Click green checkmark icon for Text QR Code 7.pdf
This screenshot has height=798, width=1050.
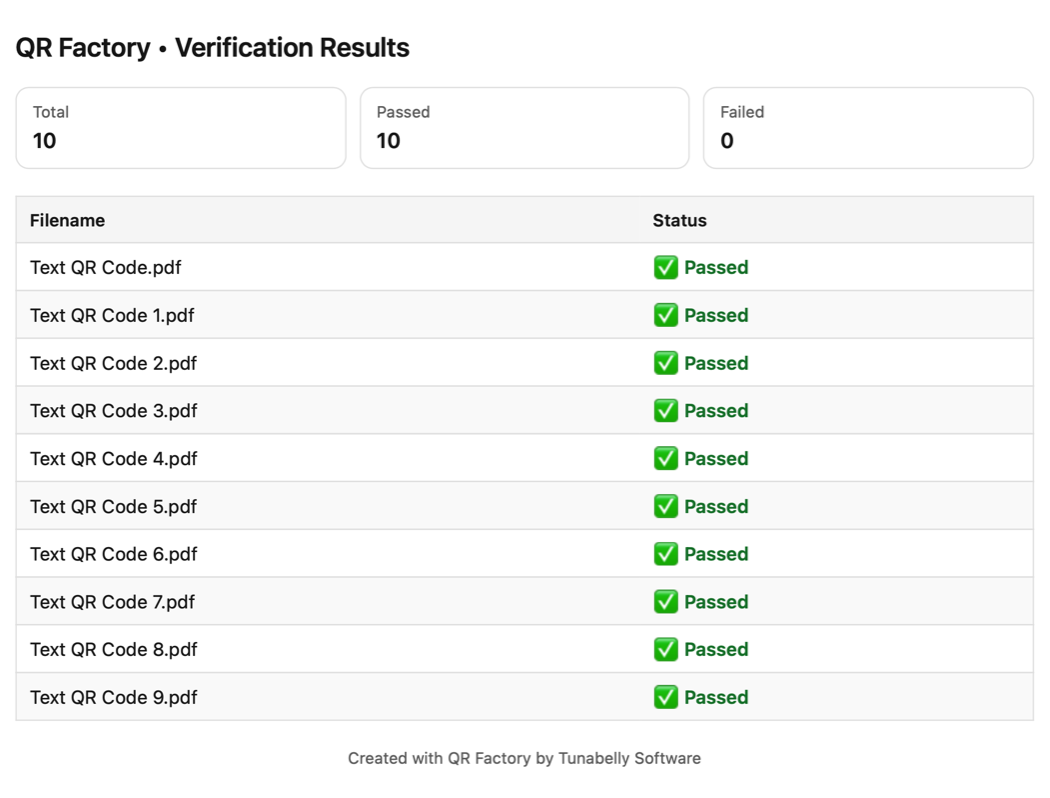point(666,602)
